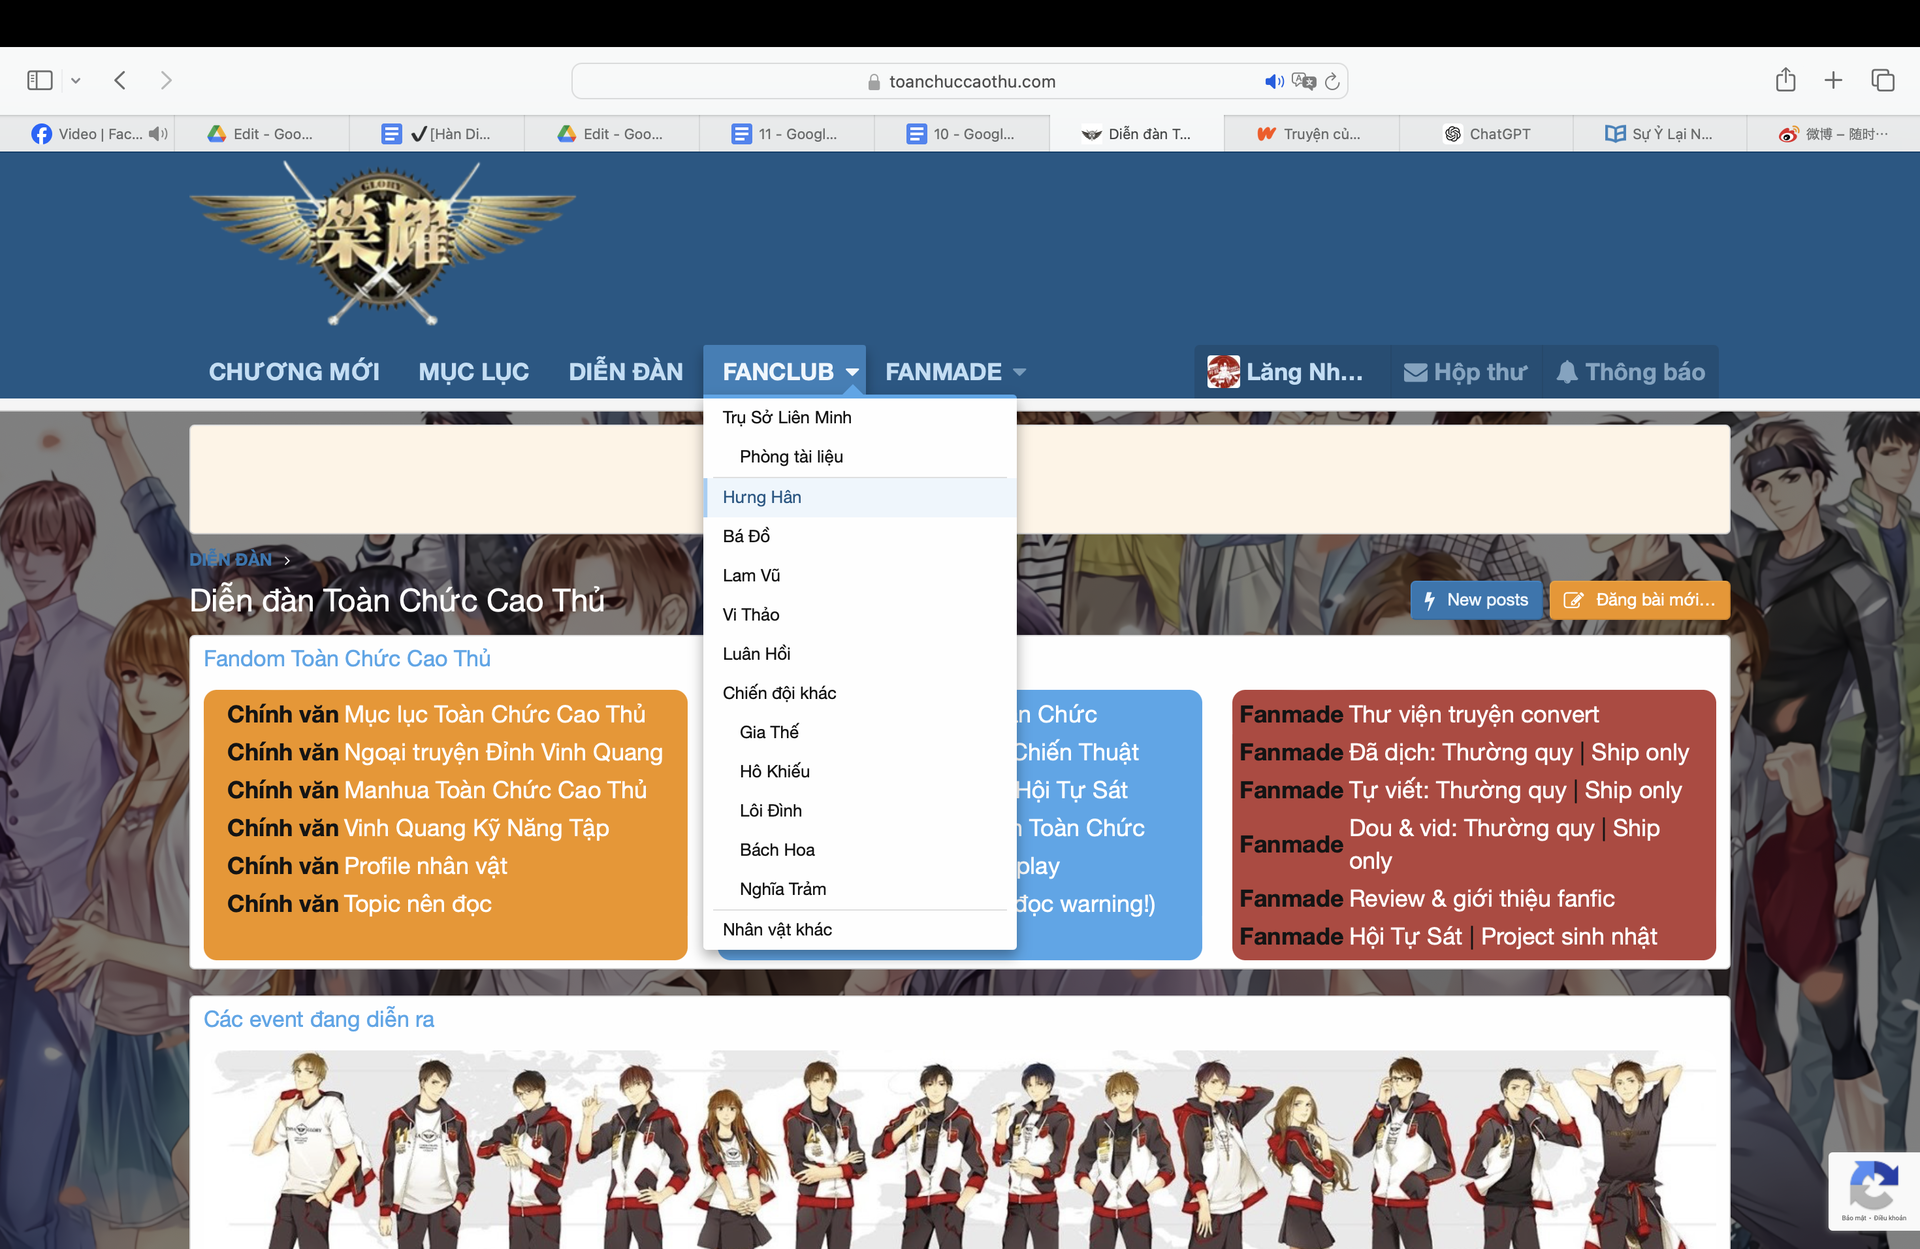Viewport: 1920px width, 1249px height.
Task: Switch to the 11 - Google Docs tab
Action: pyautogui.click(x=787, y=134)
